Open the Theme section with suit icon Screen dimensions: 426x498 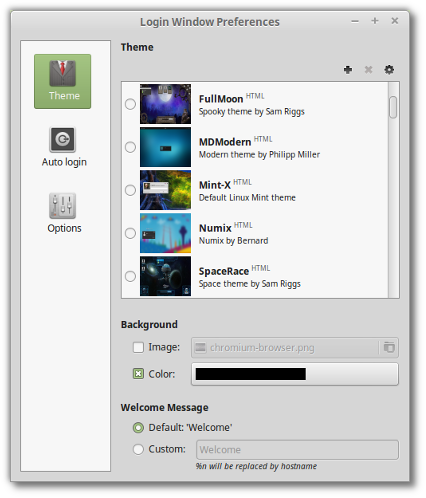62,81
